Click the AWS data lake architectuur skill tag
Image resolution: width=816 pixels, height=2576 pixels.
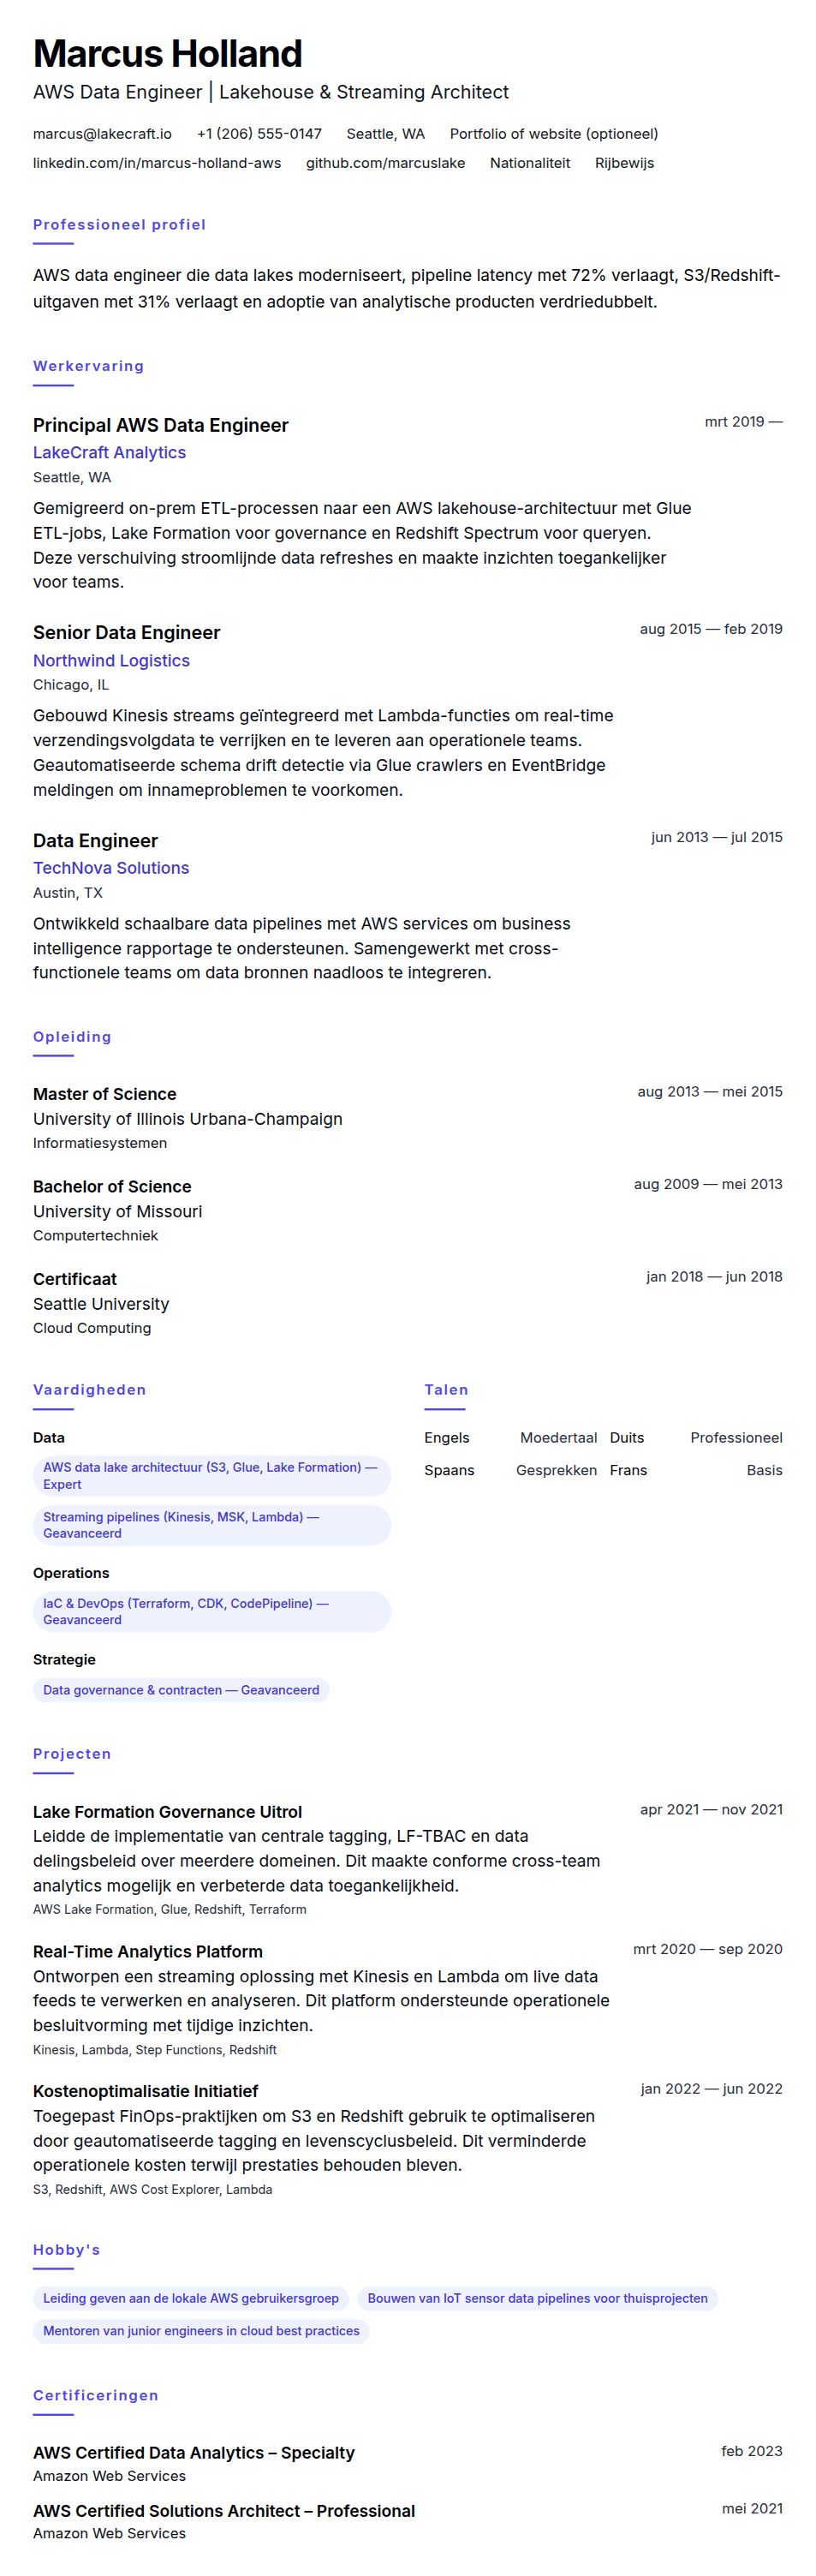pyautogui.click(x=212, y=1475)
